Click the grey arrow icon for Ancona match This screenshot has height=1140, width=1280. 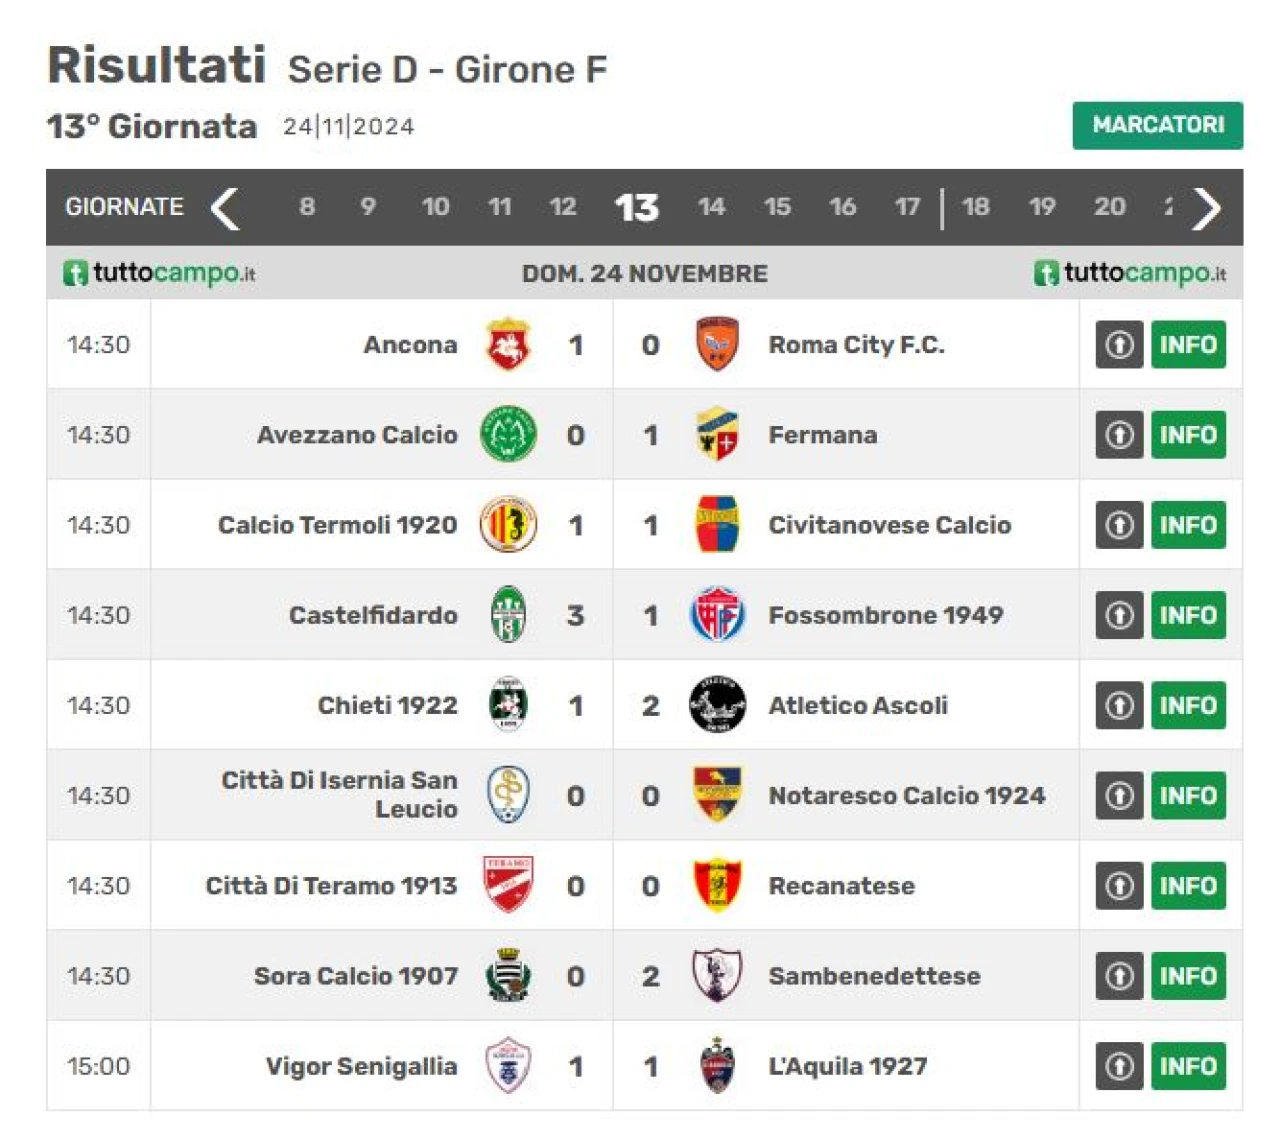1119,344
